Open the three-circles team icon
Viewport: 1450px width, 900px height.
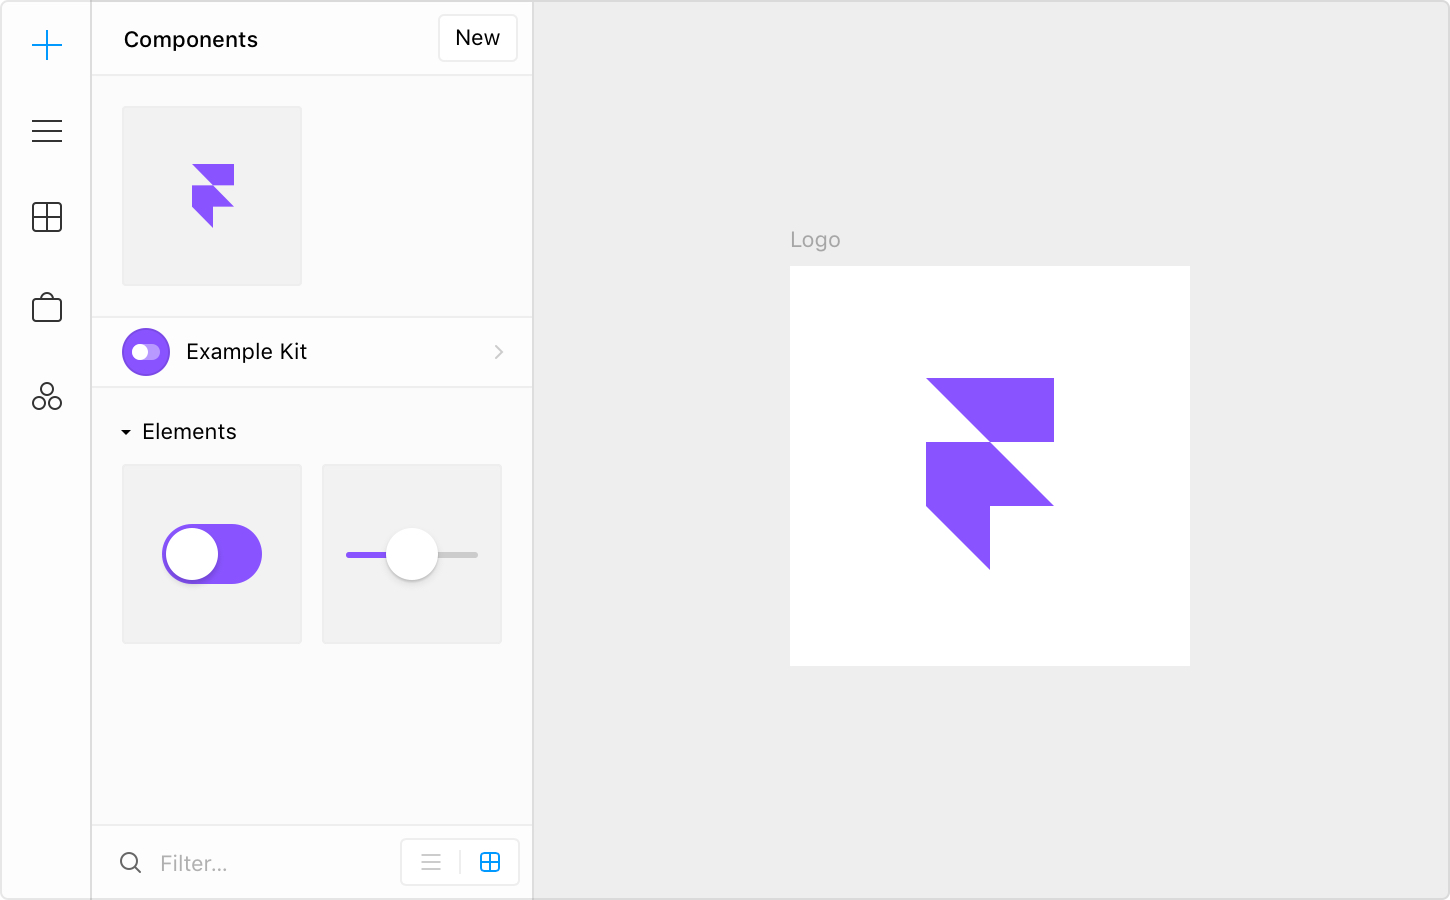(x=47, y=396)
